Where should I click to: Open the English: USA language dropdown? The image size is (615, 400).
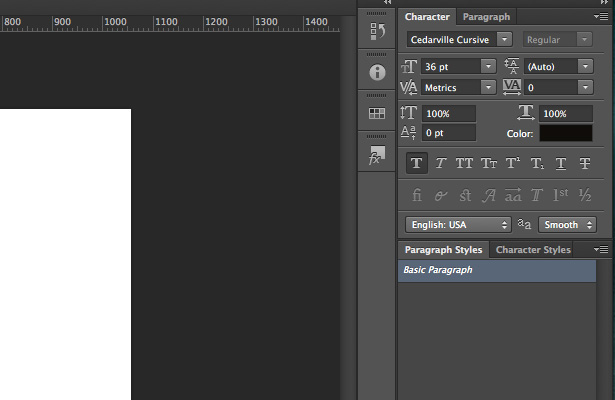pos(458,225)
